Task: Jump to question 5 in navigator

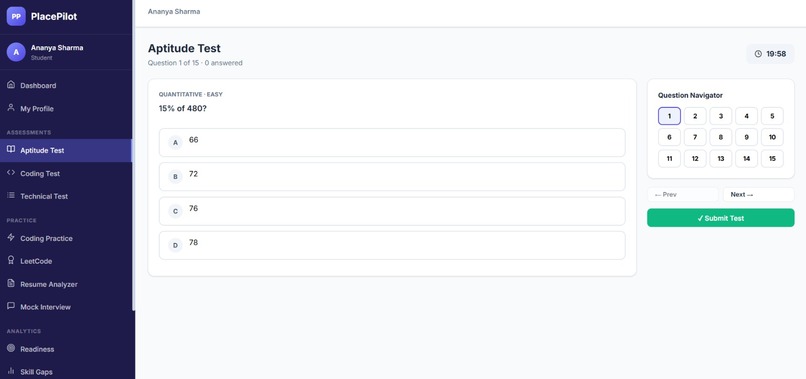Action: point(772,116)
